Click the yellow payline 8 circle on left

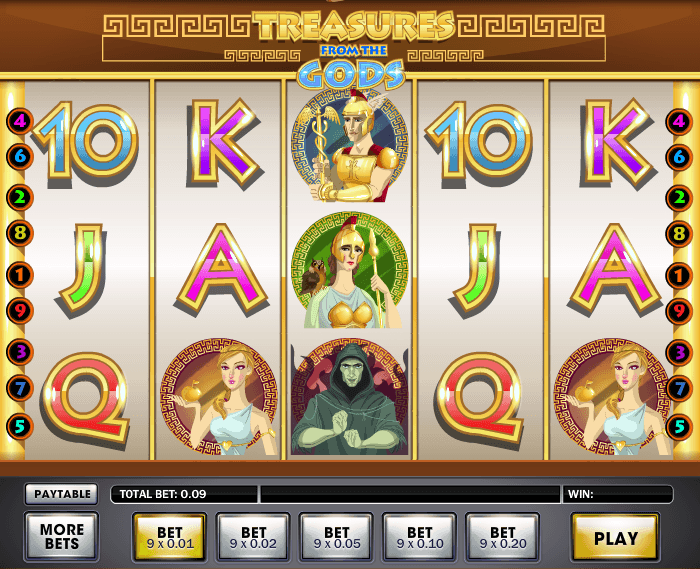tap(20, 233)
